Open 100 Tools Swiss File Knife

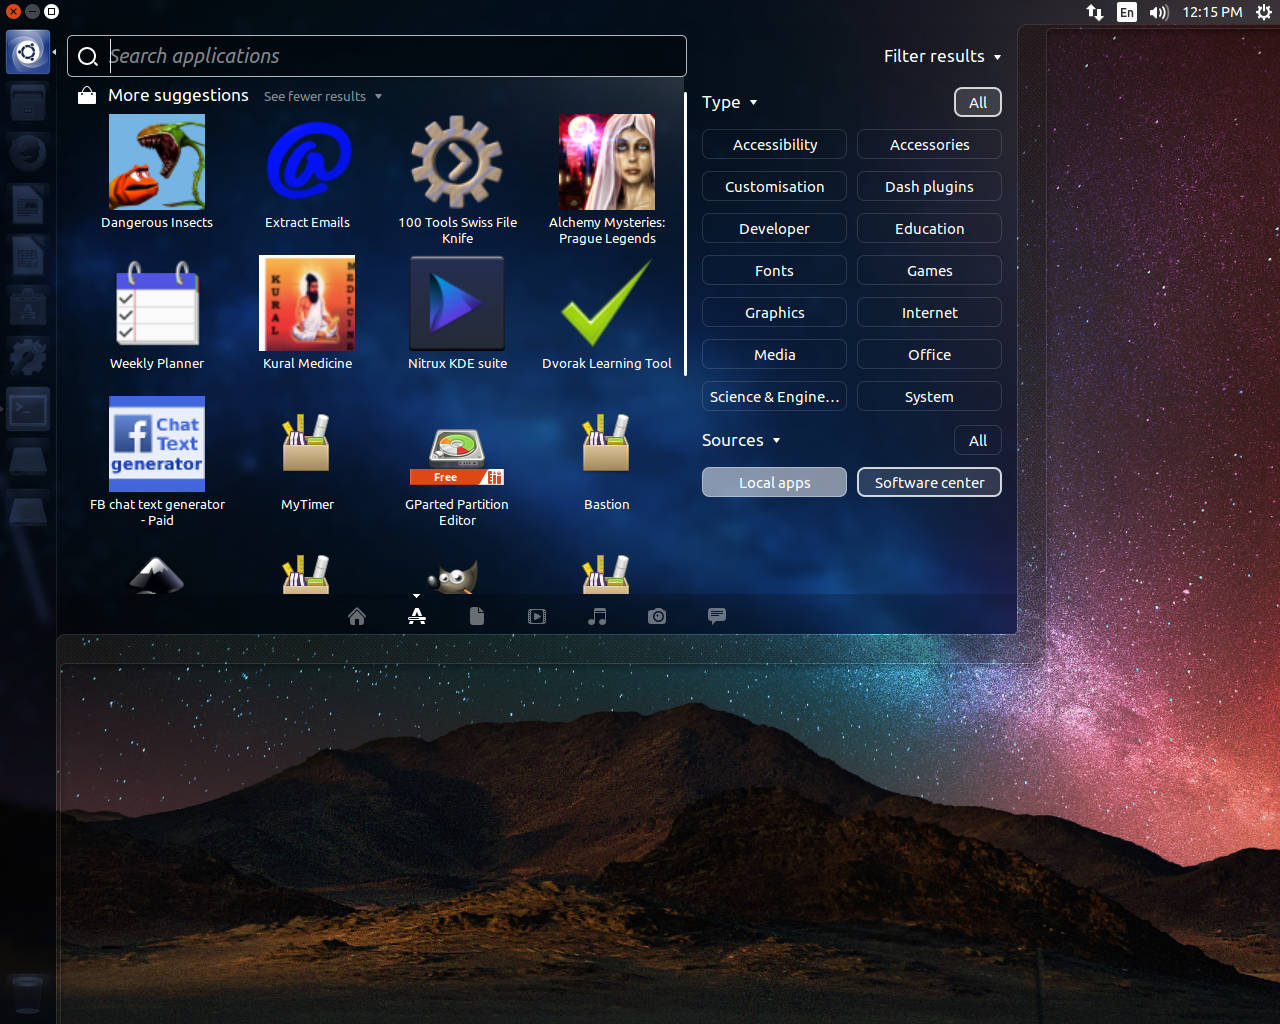[x=457, y=179]
